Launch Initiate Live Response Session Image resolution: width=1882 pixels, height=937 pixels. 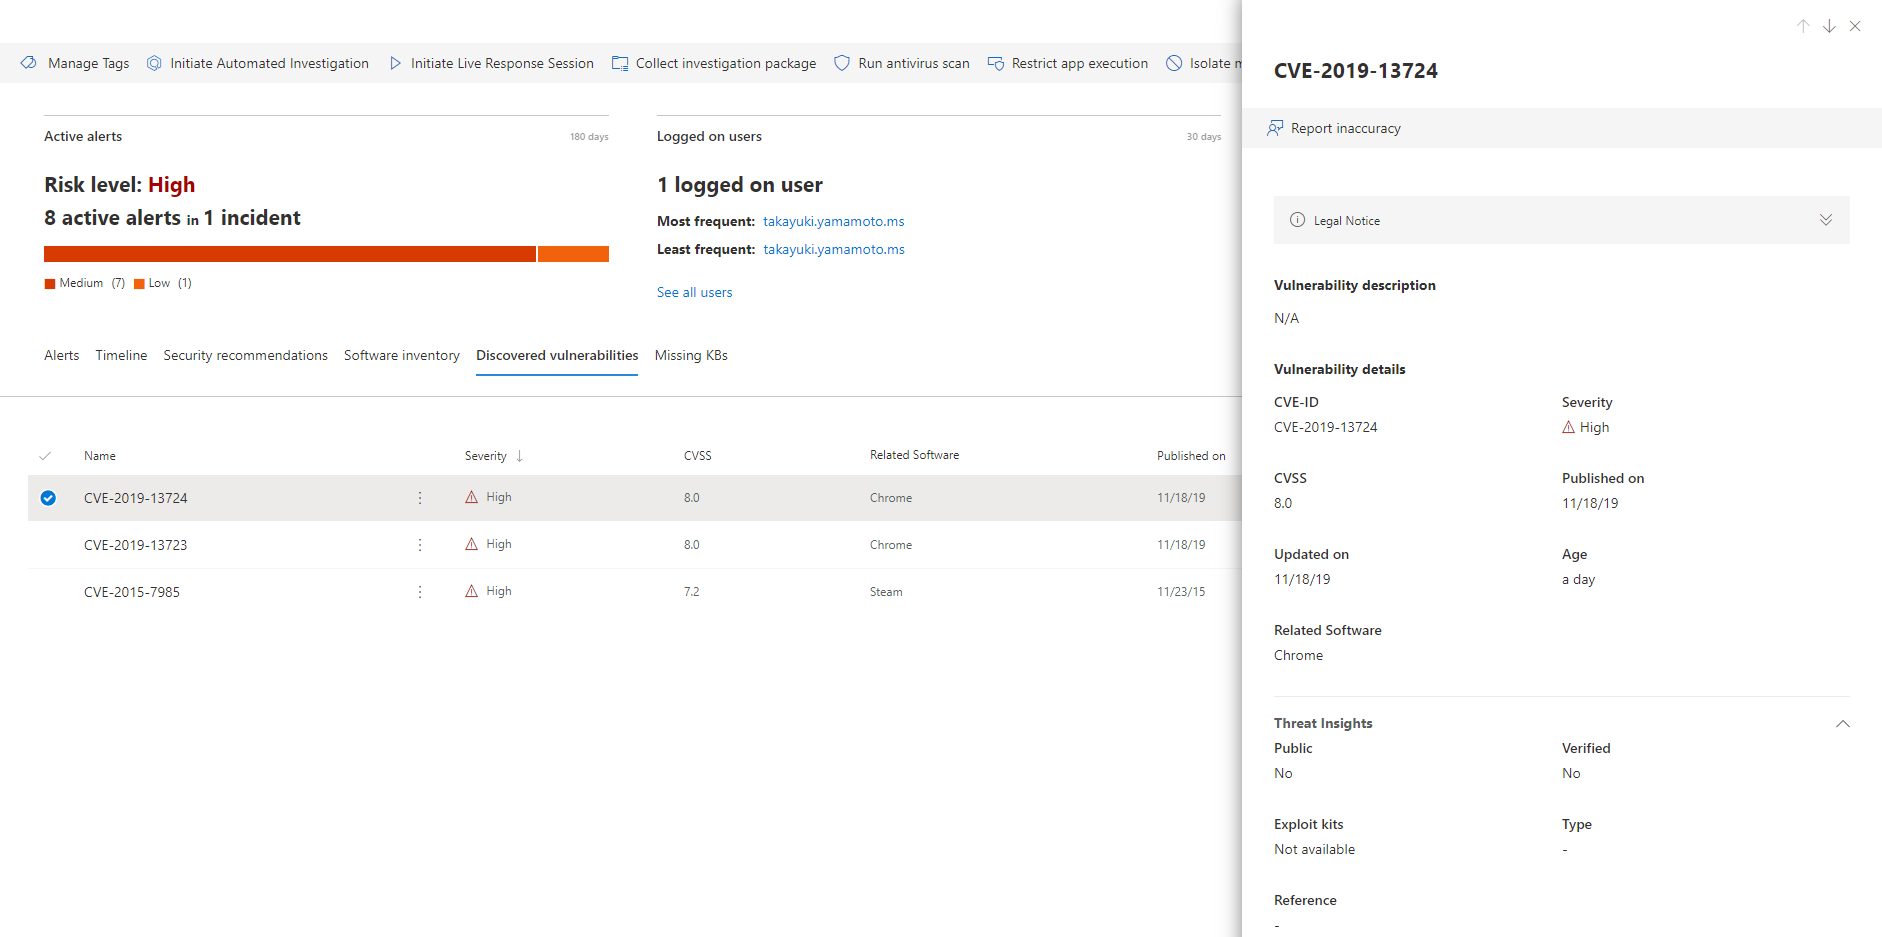pyautogui.click(x=491, y=63)
